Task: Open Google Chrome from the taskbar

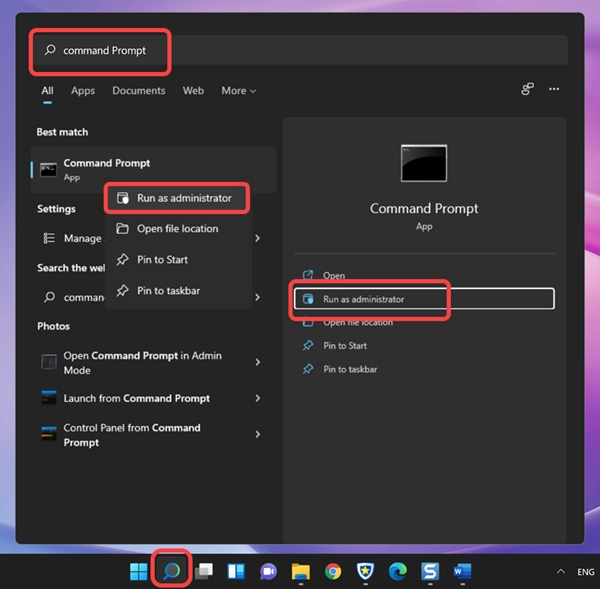Action: (333, 572)
